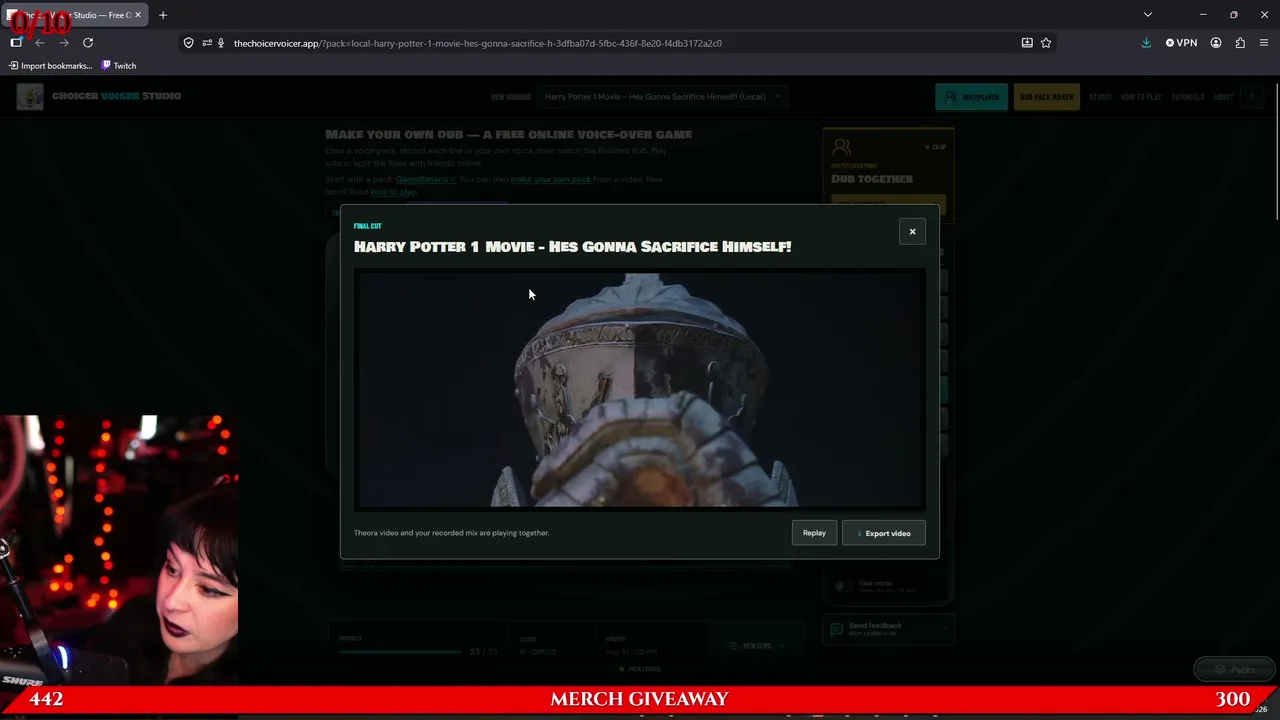This screenshot has height=720, width=1280.
Task: Go back to the previous page
Action: point(40,43)
